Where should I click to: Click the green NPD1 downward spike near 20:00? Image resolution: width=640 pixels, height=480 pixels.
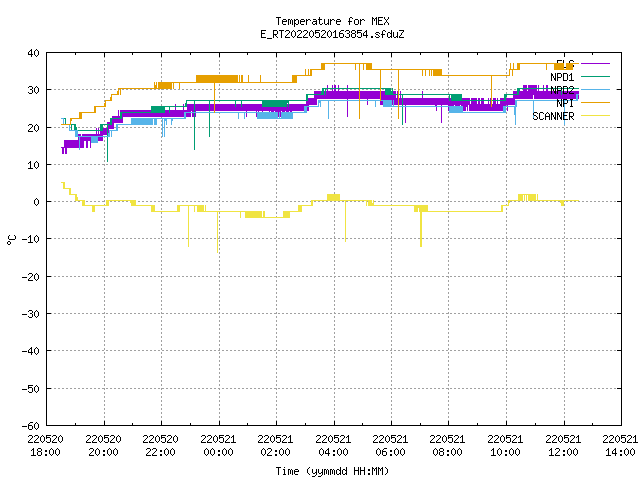107,148
